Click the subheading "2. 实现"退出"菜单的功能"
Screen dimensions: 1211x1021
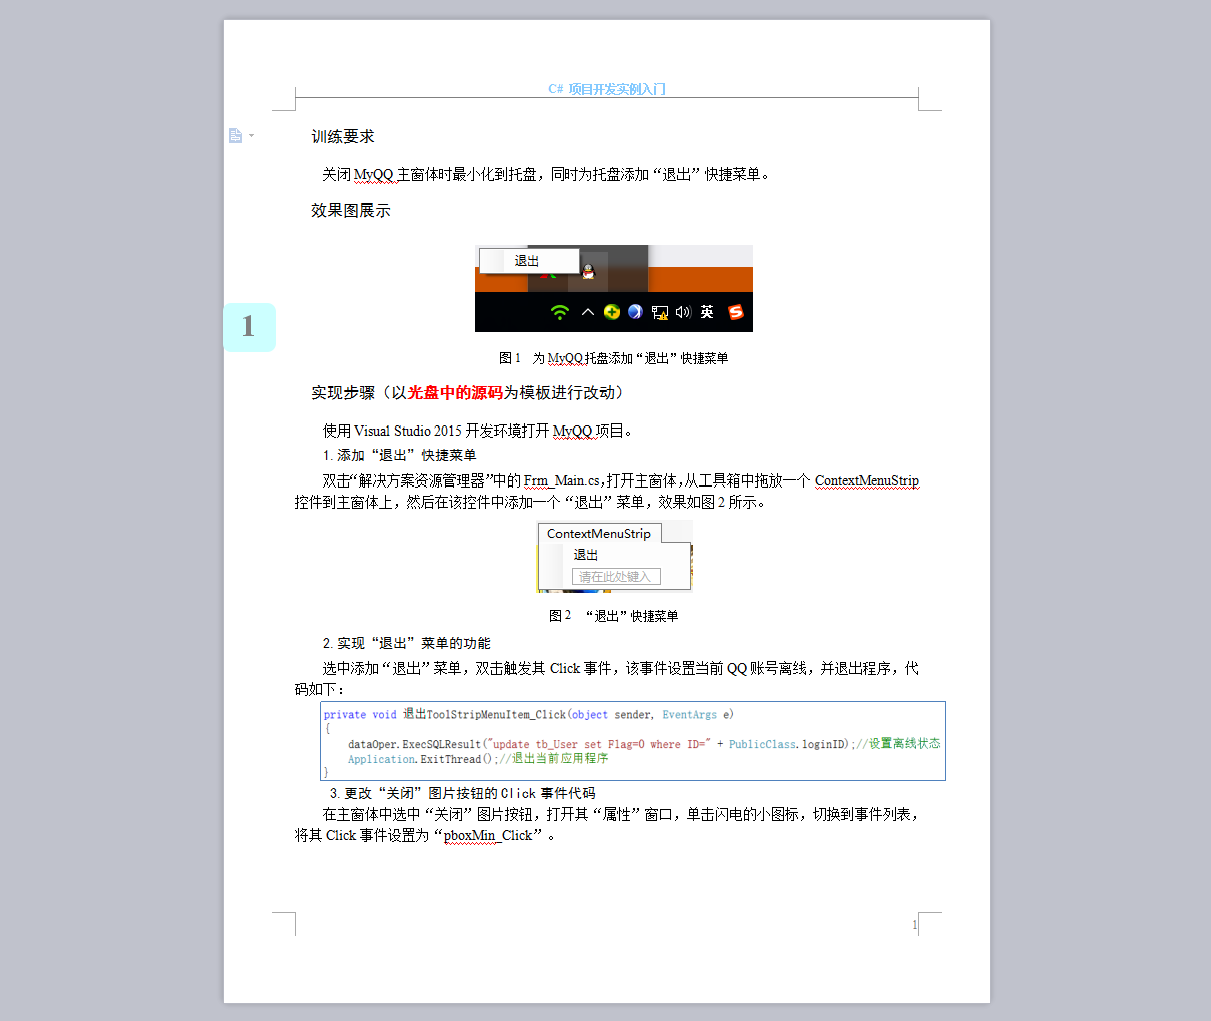407,643
